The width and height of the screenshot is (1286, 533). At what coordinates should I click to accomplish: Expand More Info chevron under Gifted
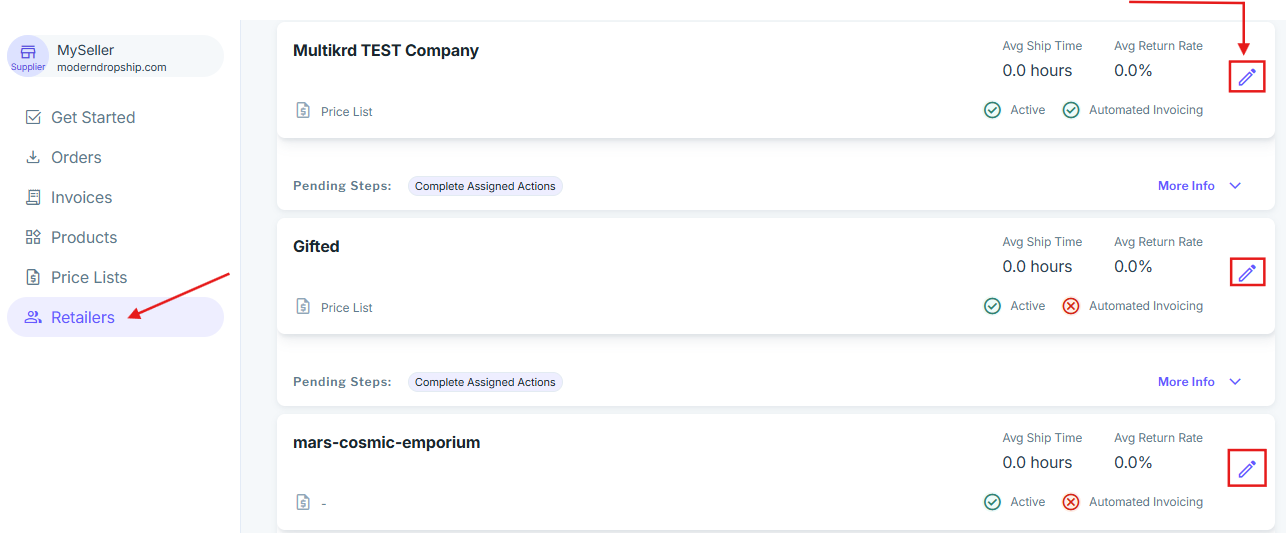[x=1235, y=382]
